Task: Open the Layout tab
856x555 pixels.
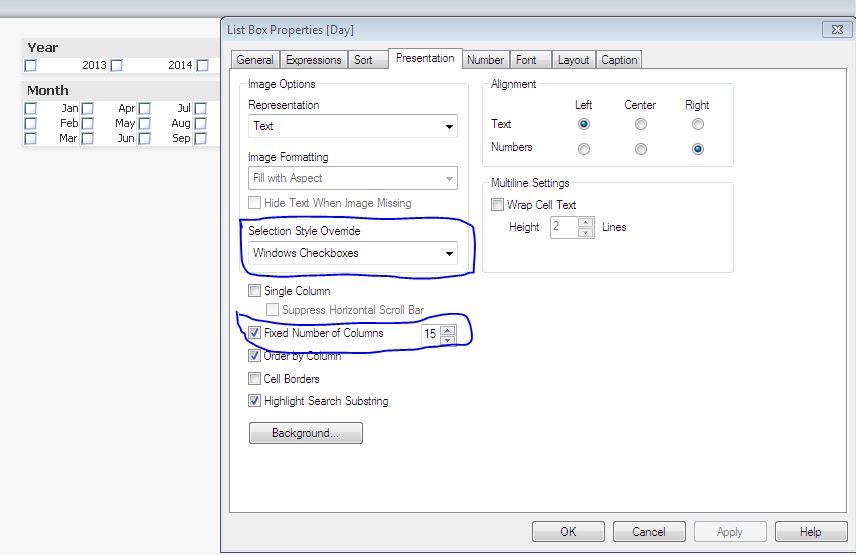Action: pos(573,60)
